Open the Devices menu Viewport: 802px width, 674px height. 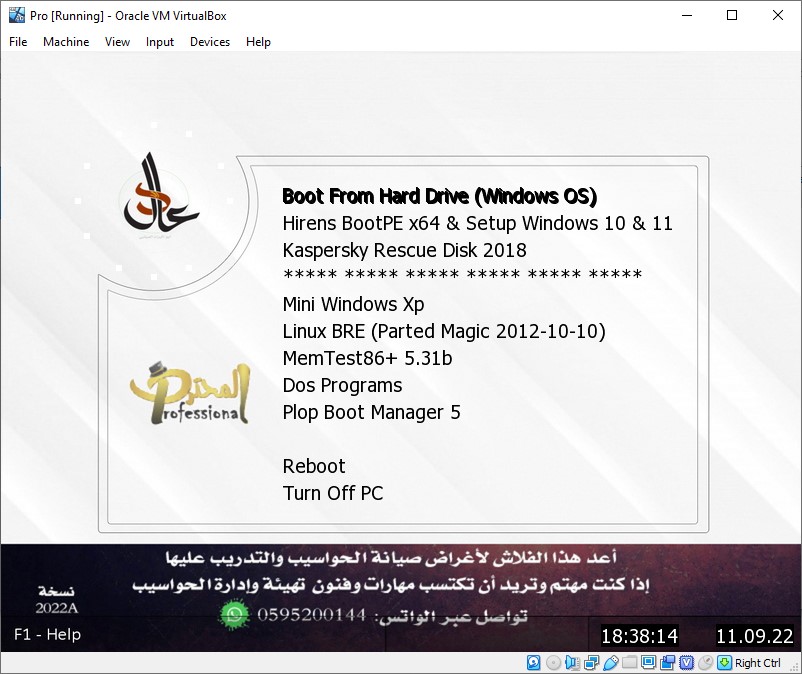point(210,42)
